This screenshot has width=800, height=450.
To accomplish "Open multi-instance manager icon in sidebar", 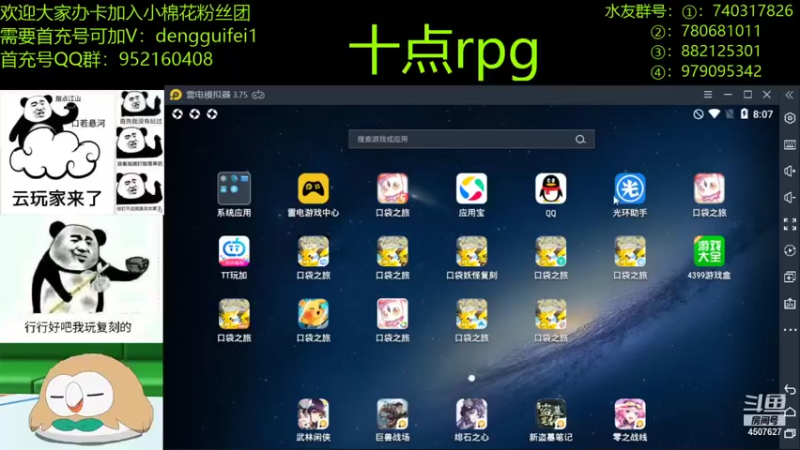I will click(790, 277).
